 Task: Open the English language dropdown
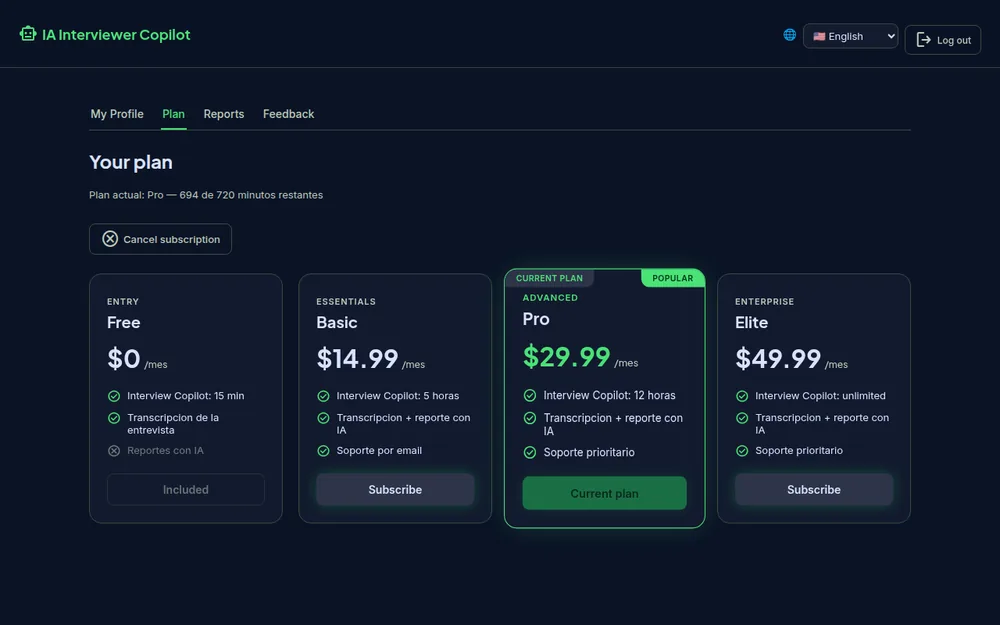click(850, 36)
